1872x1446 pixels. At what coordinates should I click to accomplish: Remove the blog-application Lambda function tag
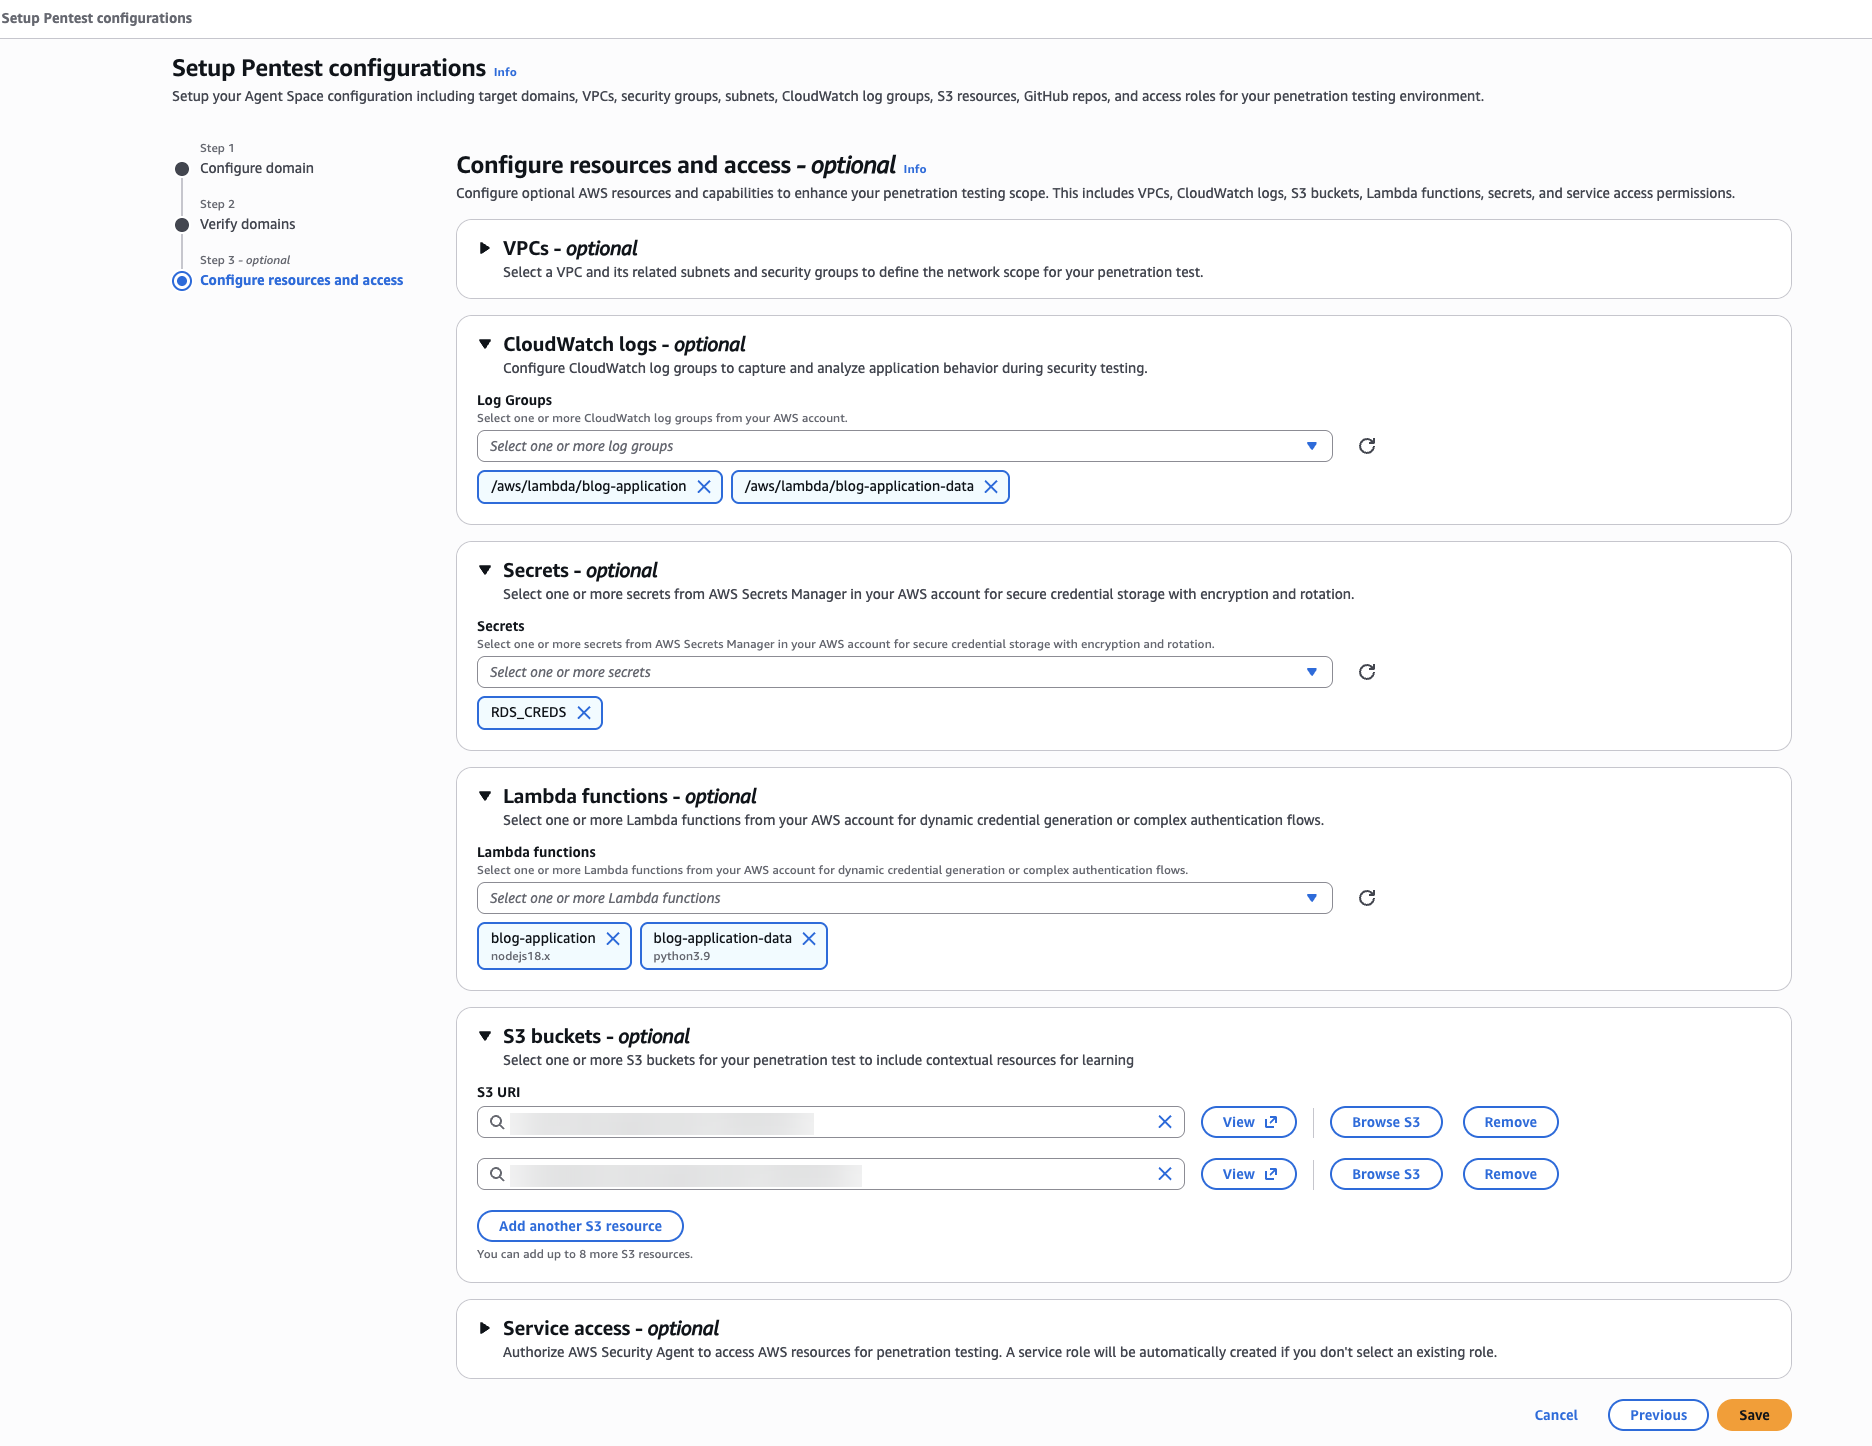(x=613, y=938)
